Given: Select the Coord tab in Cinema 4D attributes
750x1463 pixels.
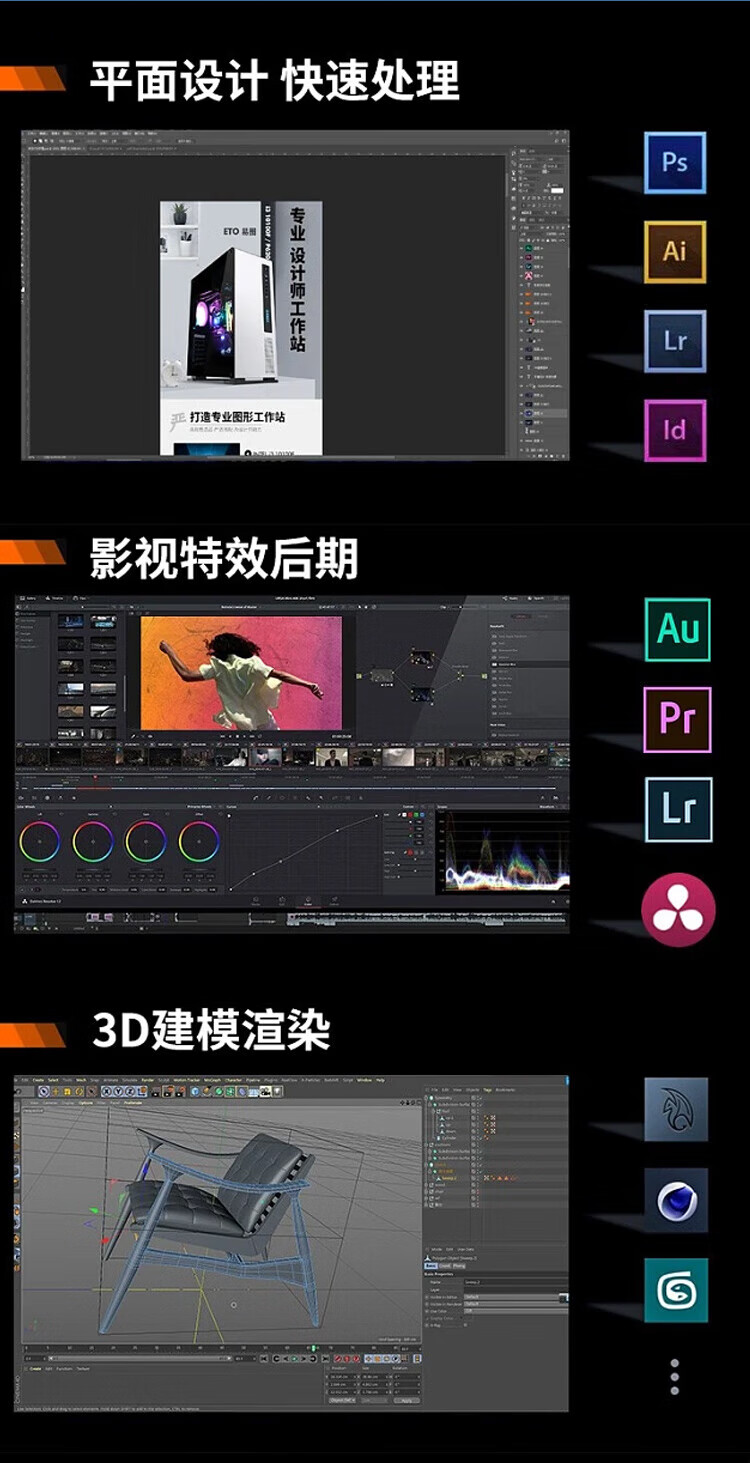Looking at the screenshot, I should (x=446, y=1266).
